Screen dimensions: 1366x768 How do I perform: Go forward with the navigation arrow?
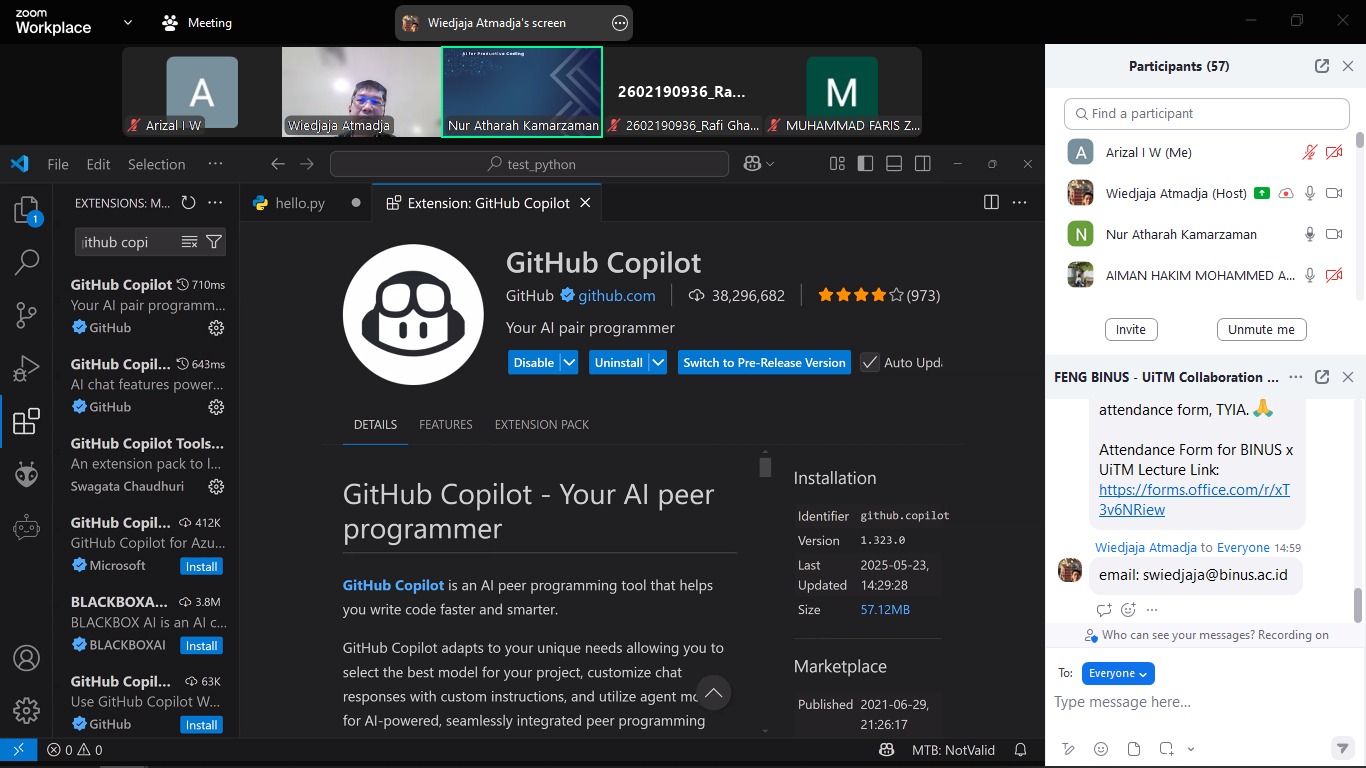point(307,164)
